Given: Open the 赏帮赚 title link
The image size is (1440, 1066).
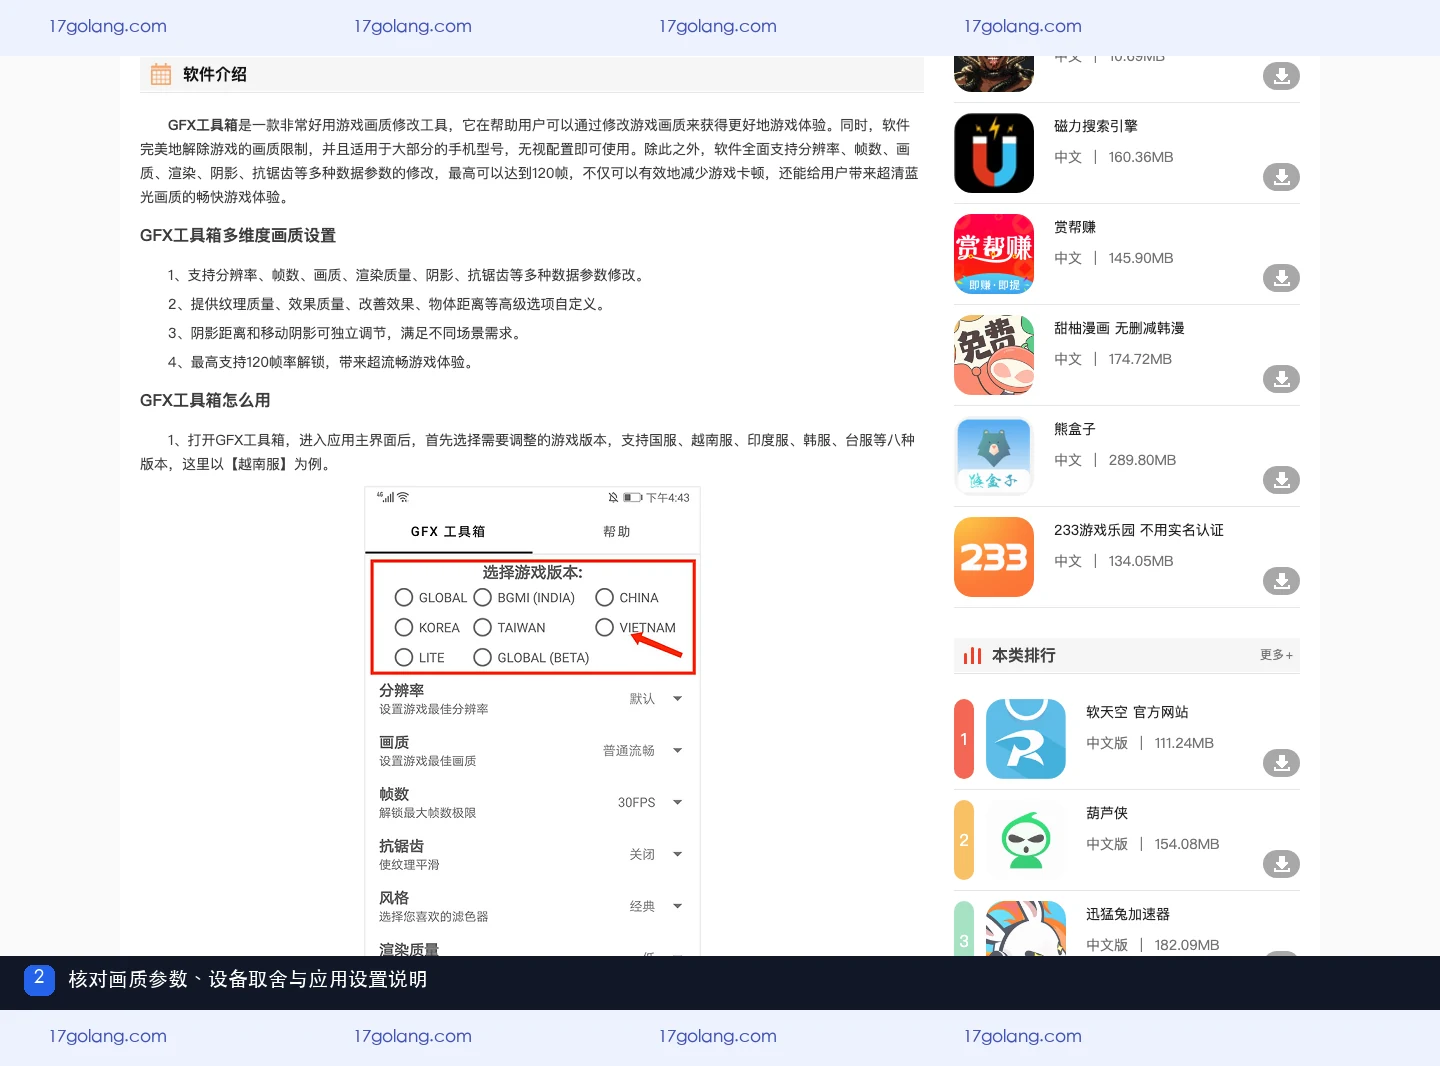Looking at the screenshot, I should pyautogui.click(x=1075, y=227).
